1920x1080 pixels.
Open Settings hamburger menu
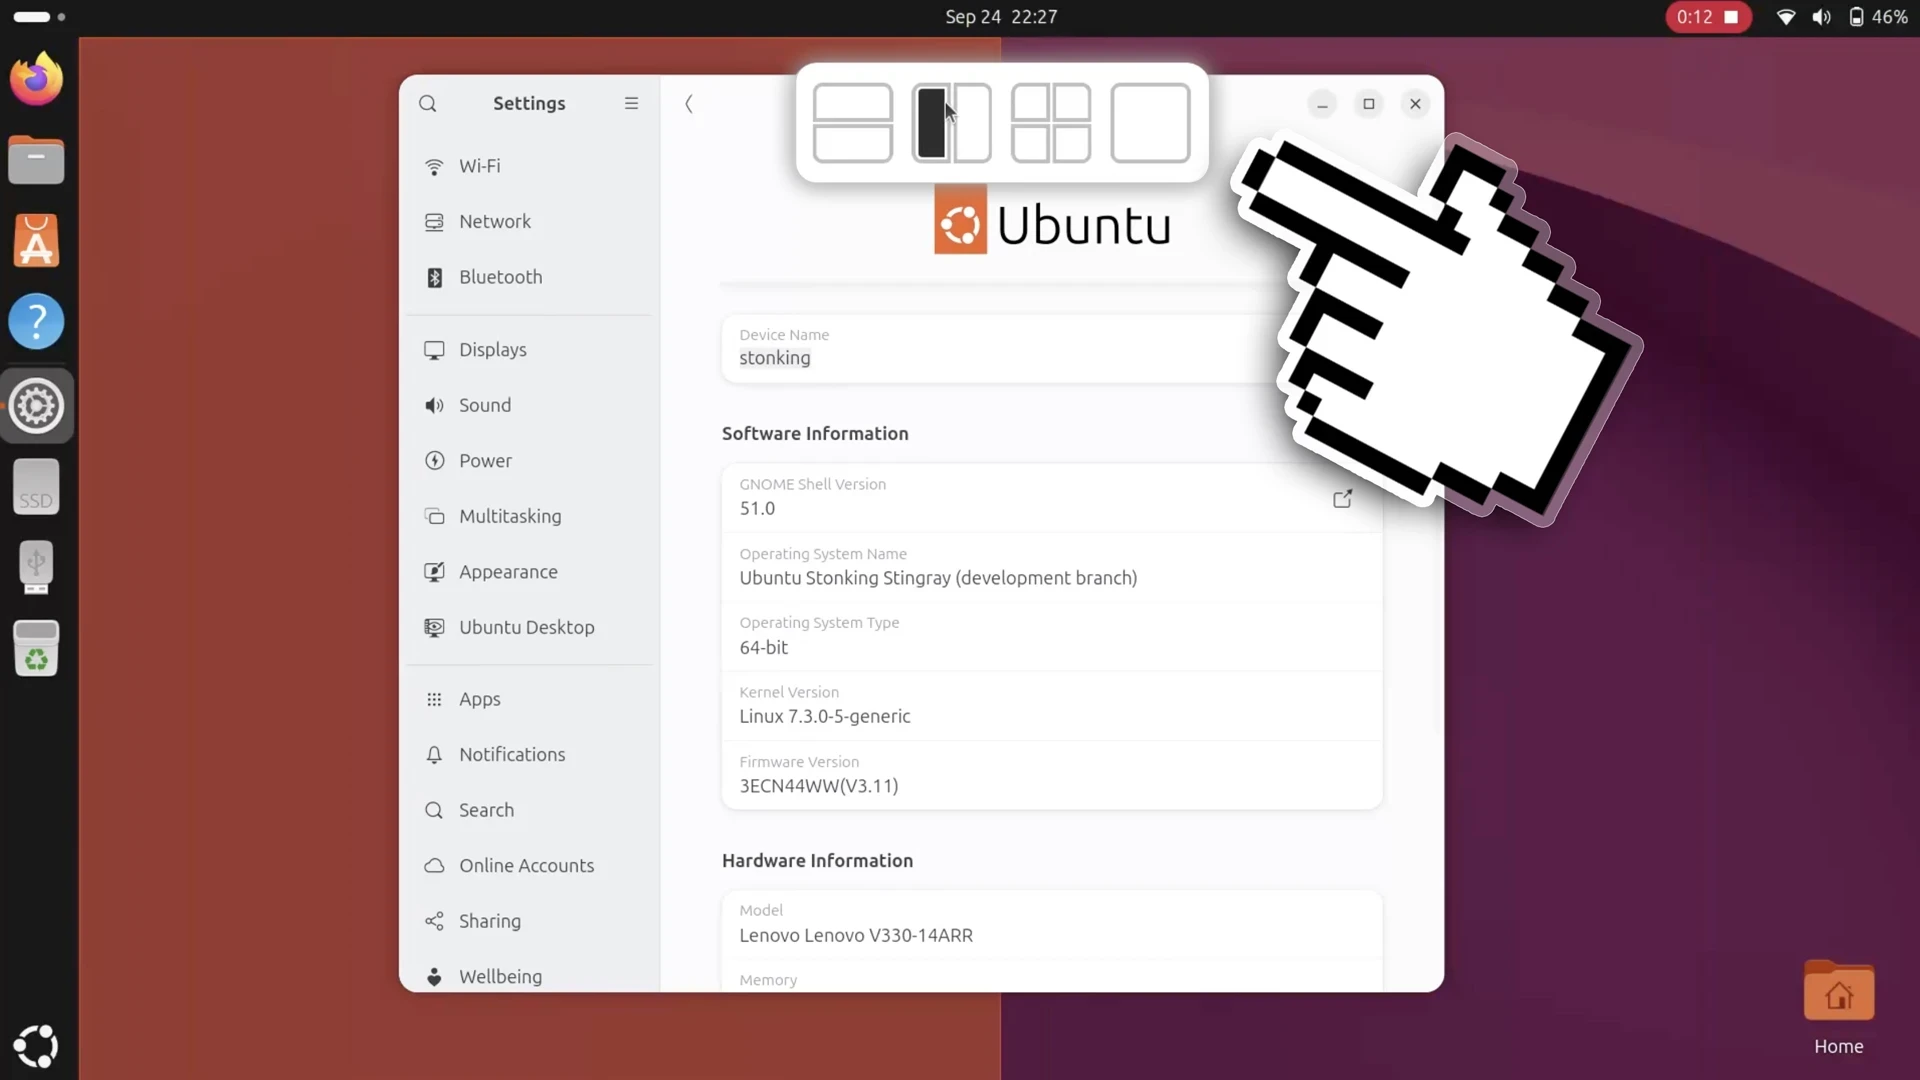(631, 103)
